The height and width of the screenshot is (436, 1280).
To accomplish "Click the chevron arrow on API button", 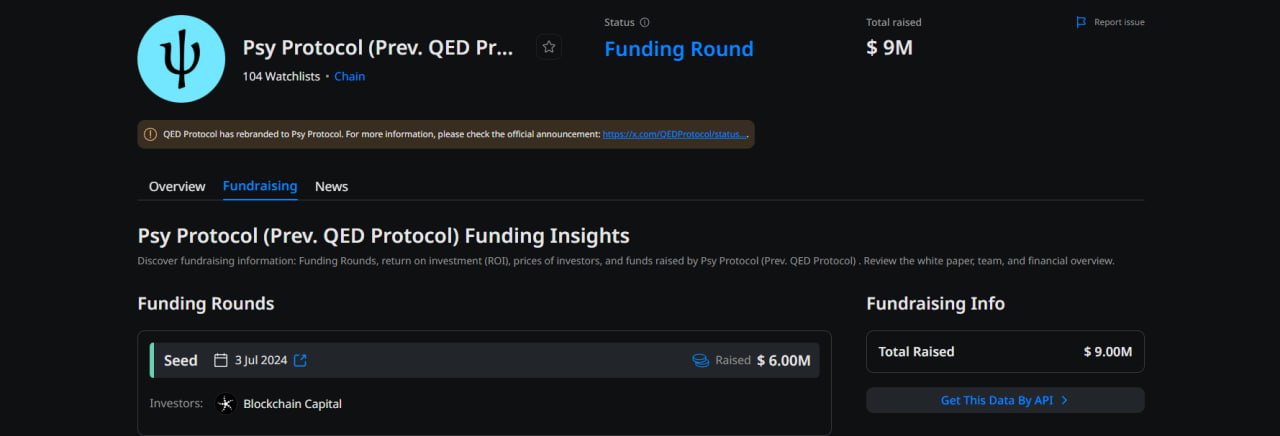I will click(x=1064, y=400).
